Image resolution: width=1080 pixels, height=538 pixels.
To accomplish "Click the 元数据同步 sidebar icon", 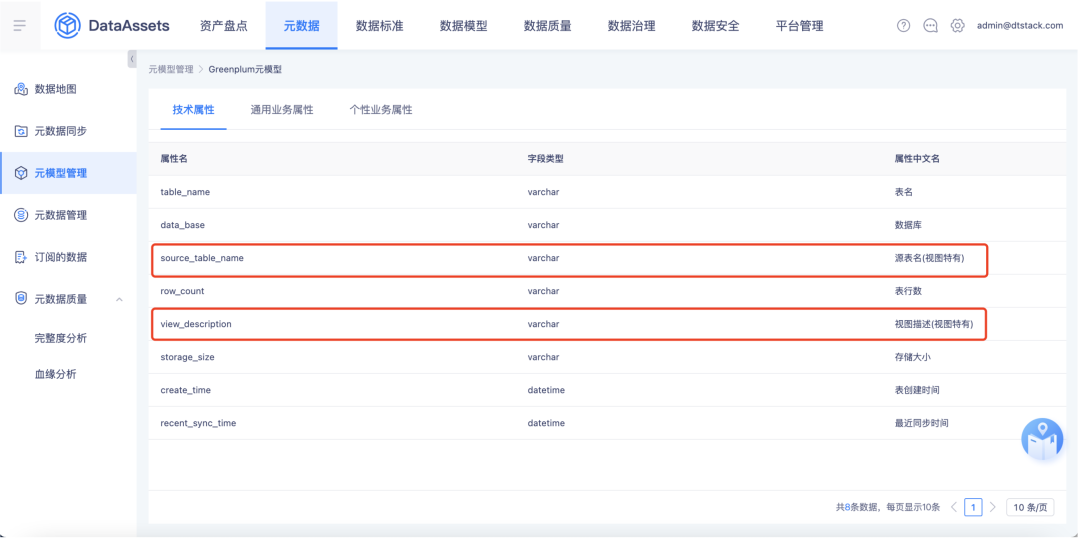I will point(21,131).
